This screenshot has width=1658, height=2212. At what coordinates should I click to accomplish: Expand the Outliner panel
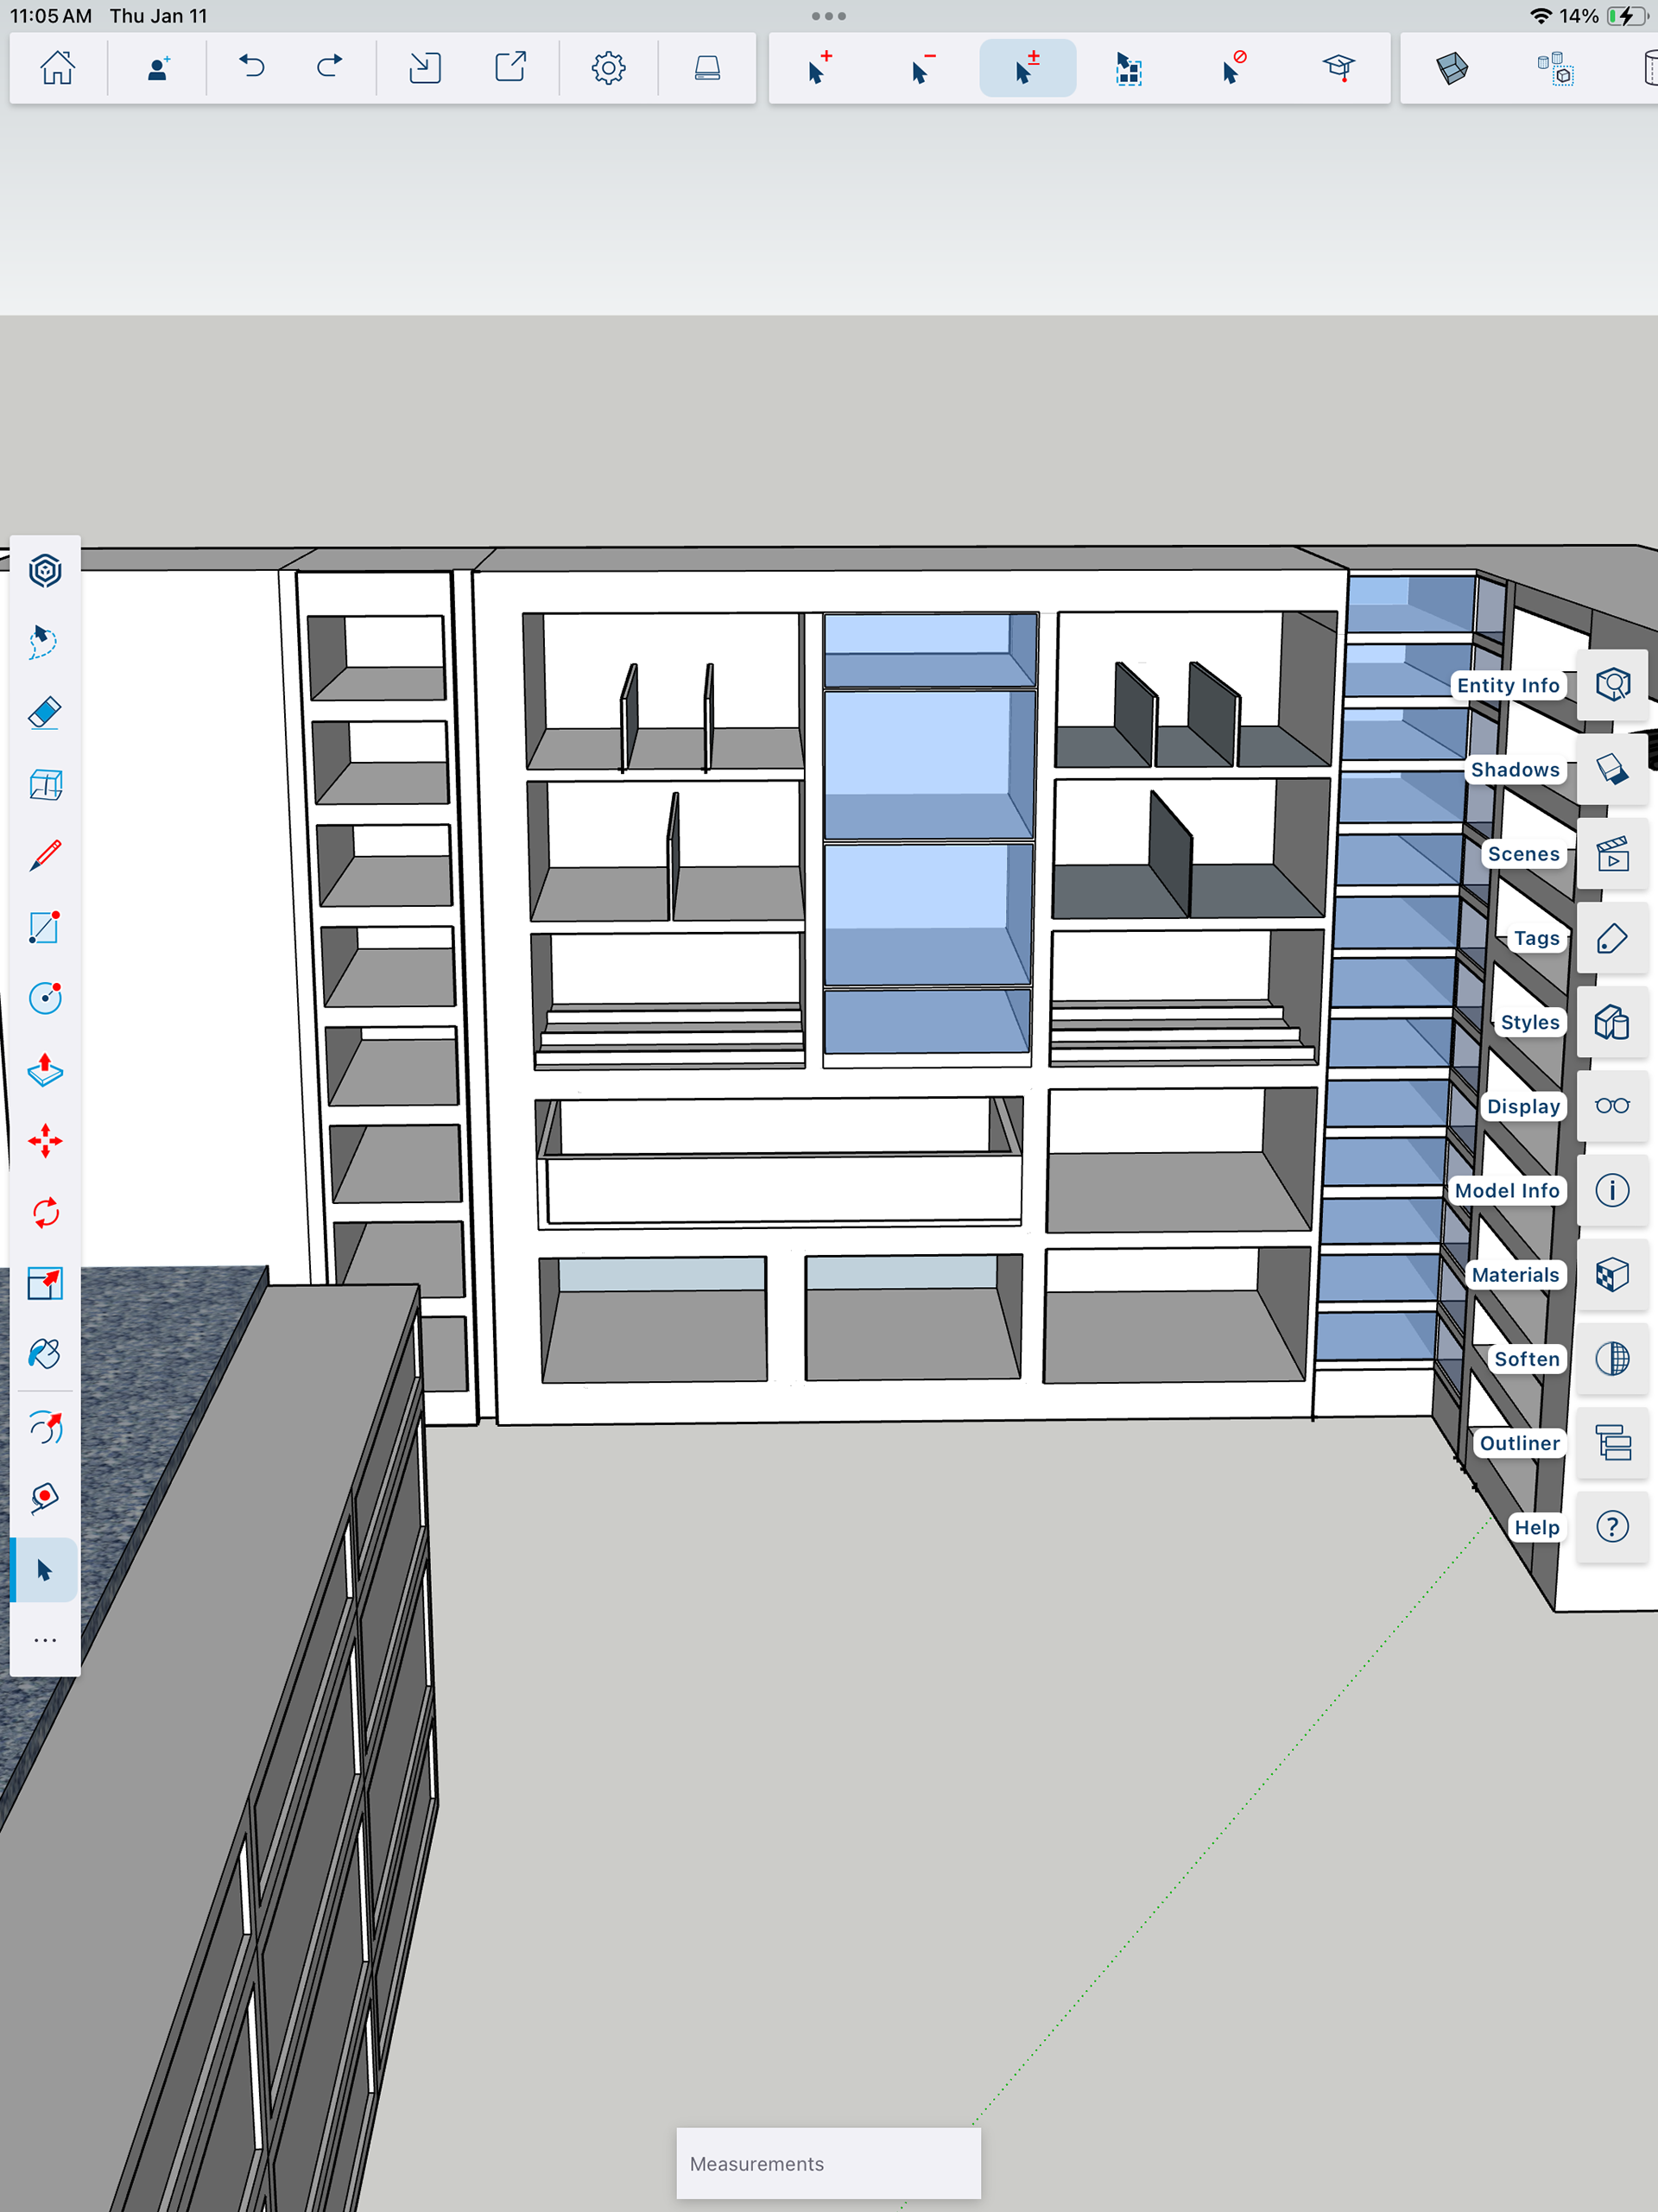1612,1443
